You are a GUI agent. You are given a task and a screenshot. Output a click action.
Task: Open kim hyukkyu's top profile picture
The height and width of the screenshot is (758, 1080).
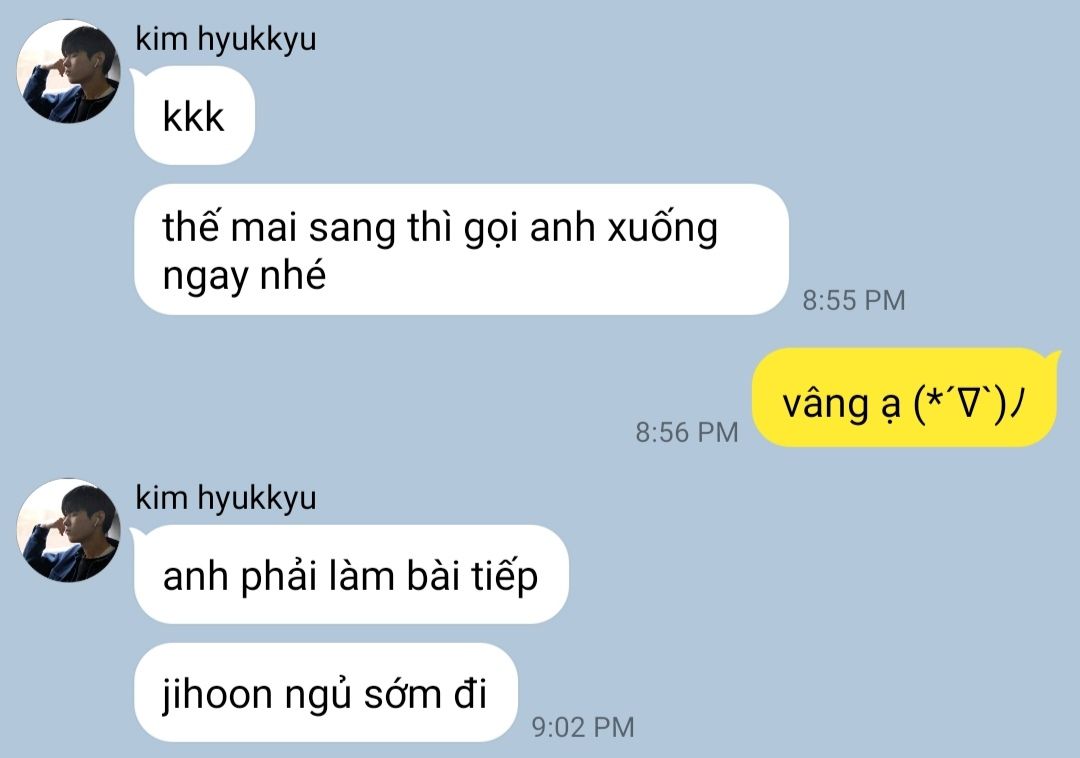[69, 72]
